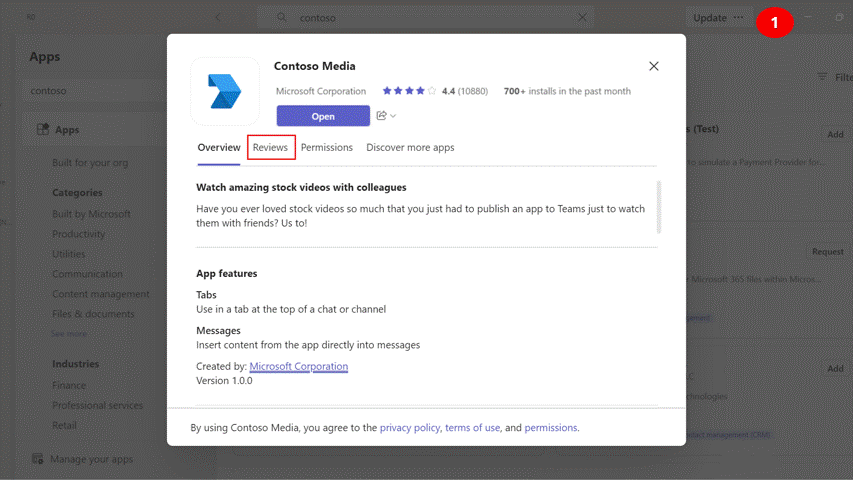Expand categories with See more
The width and height of the screenshot is (853, 480).
pos(69,334)
